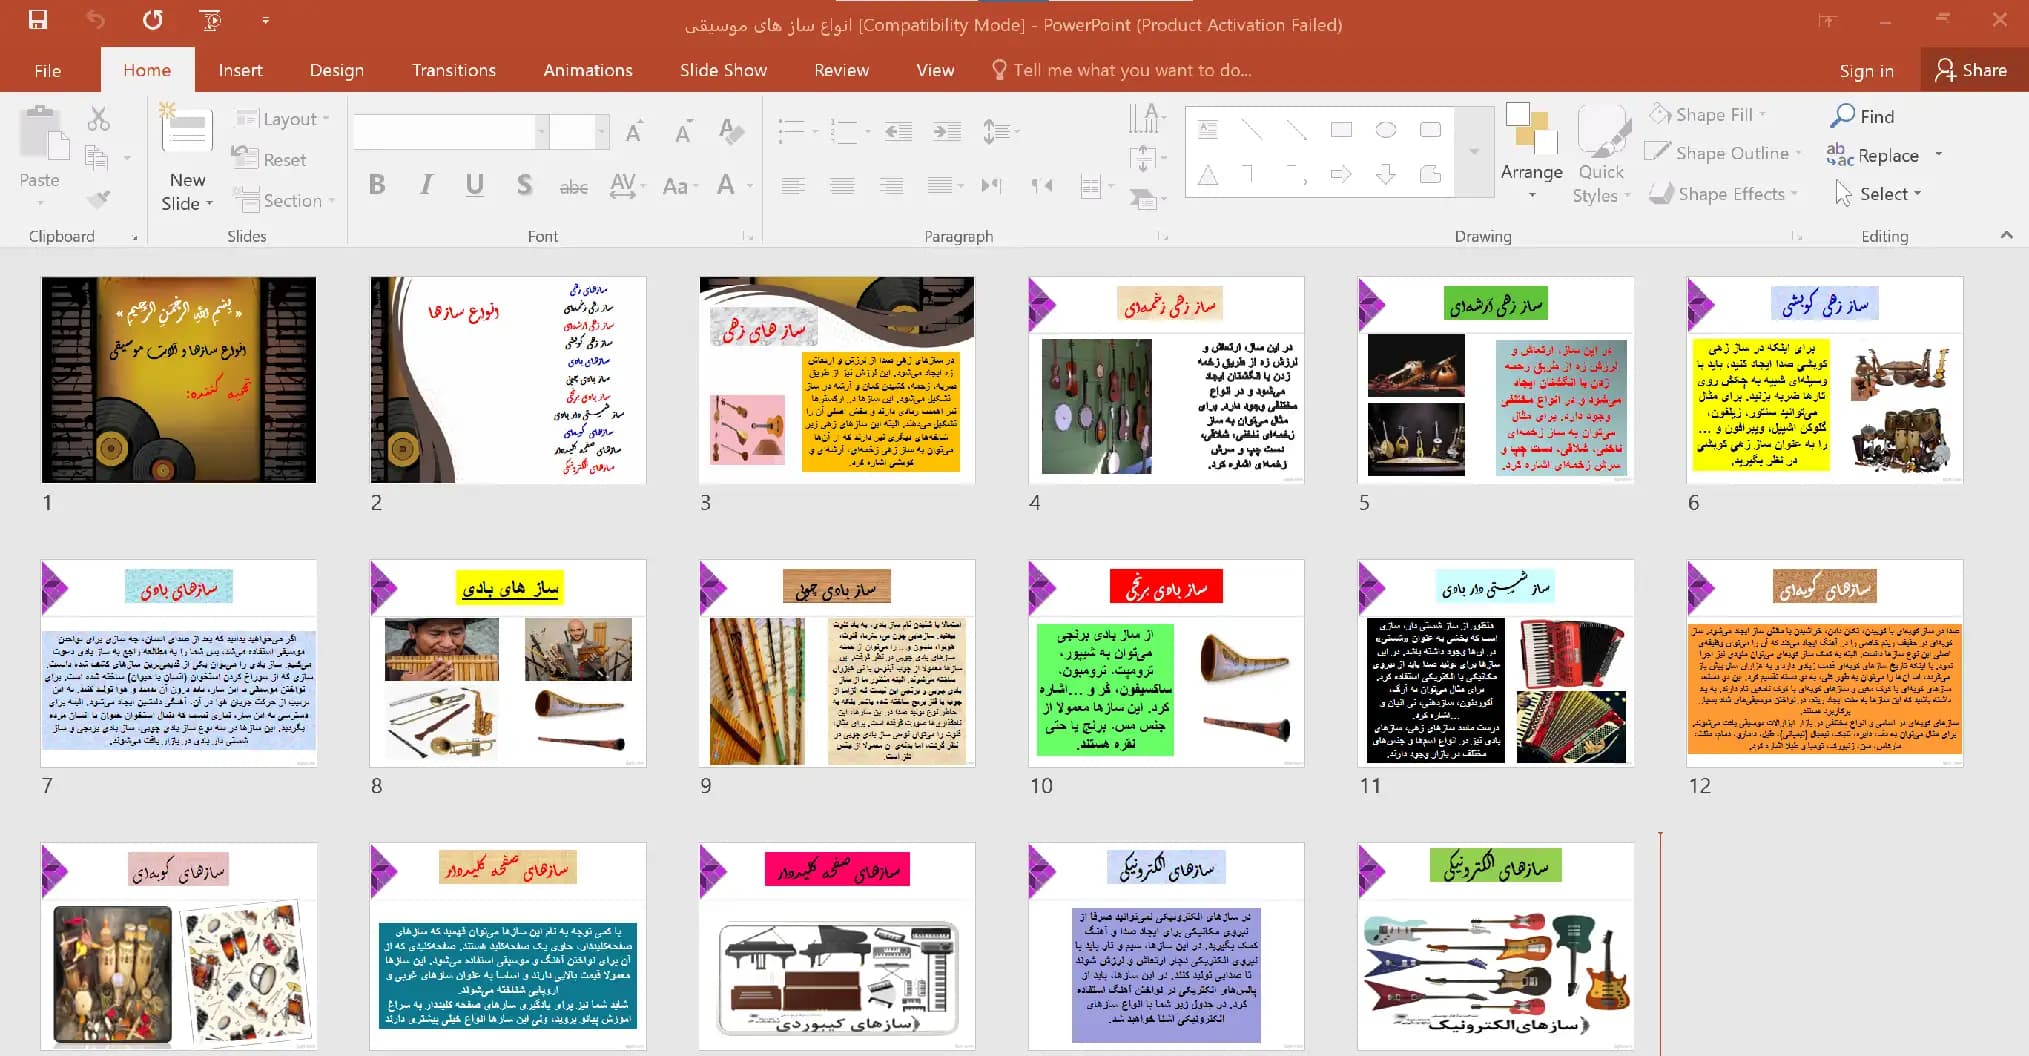This screenshot has width=2029, height=1056.
Task: Open the Slide Show tab
Action: 723,71
